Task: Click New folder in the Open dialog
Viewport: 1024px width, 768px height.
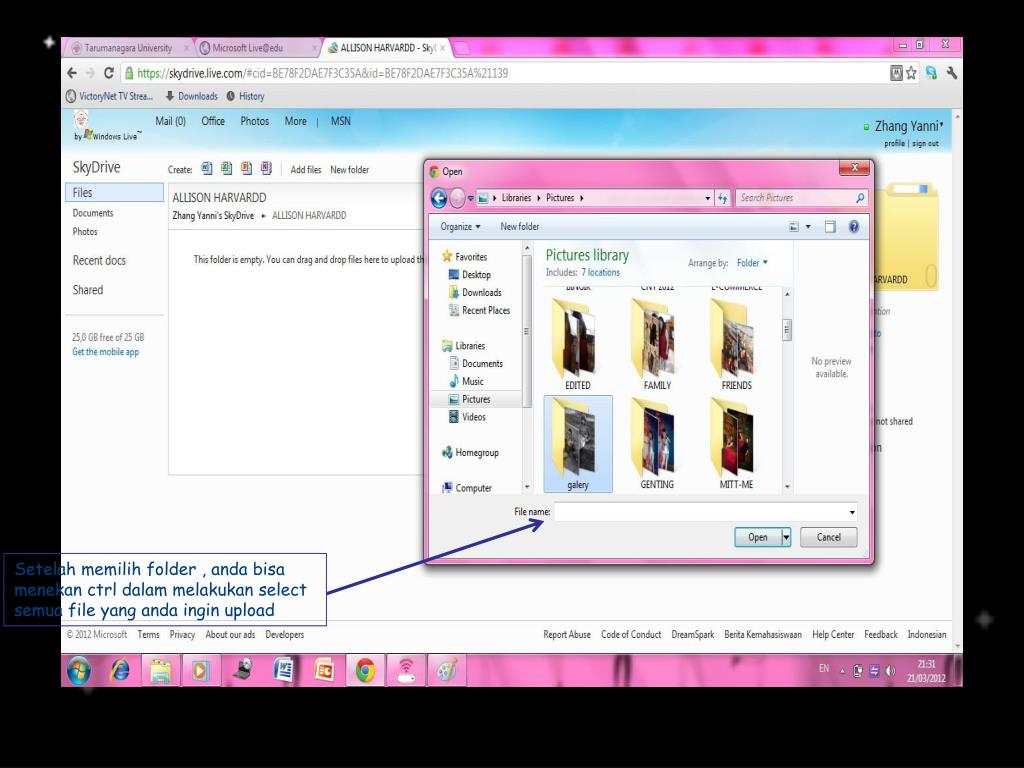Action: [x=520, y=227]
